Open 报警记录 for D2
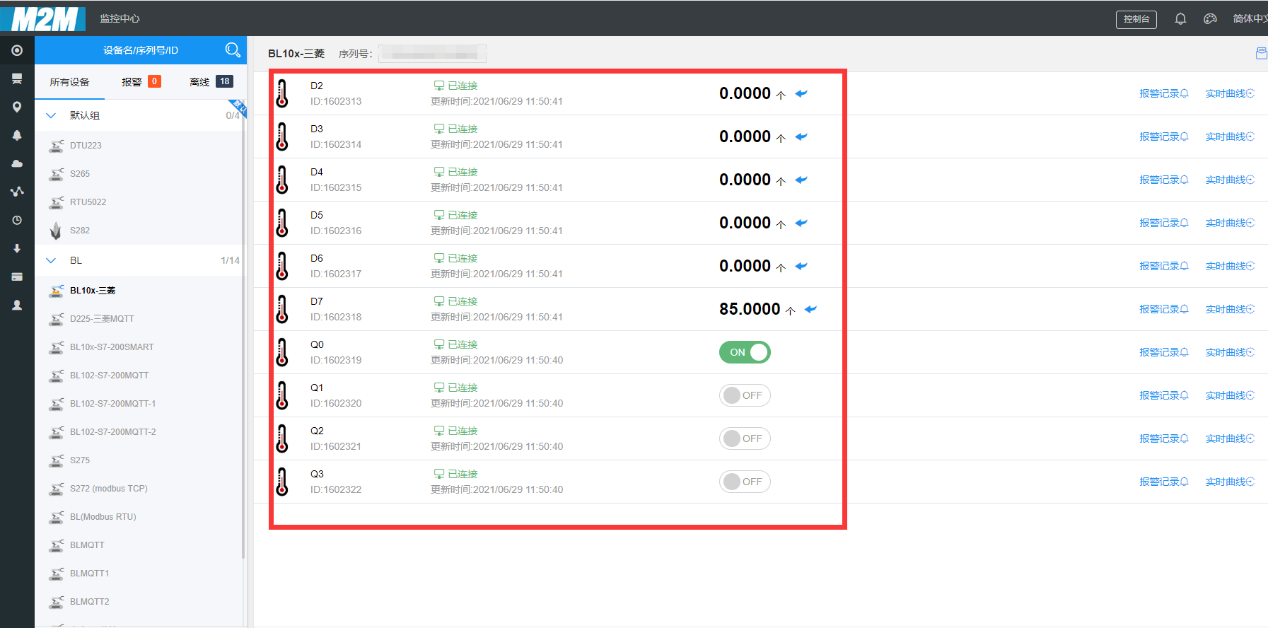 [x=1164, y=94]
